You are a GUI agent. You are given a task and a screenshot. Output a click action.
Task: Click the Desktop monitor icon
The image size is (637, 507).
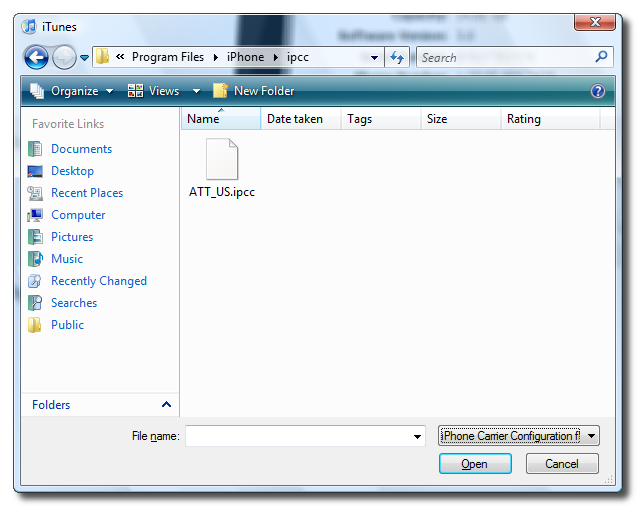coord(35,171)
